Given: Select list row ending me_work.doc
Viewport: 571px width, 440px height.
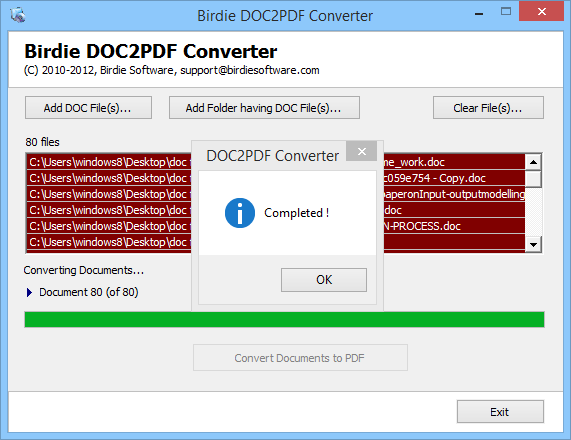Looking at the screenshot, I should [x=276, y=162].
